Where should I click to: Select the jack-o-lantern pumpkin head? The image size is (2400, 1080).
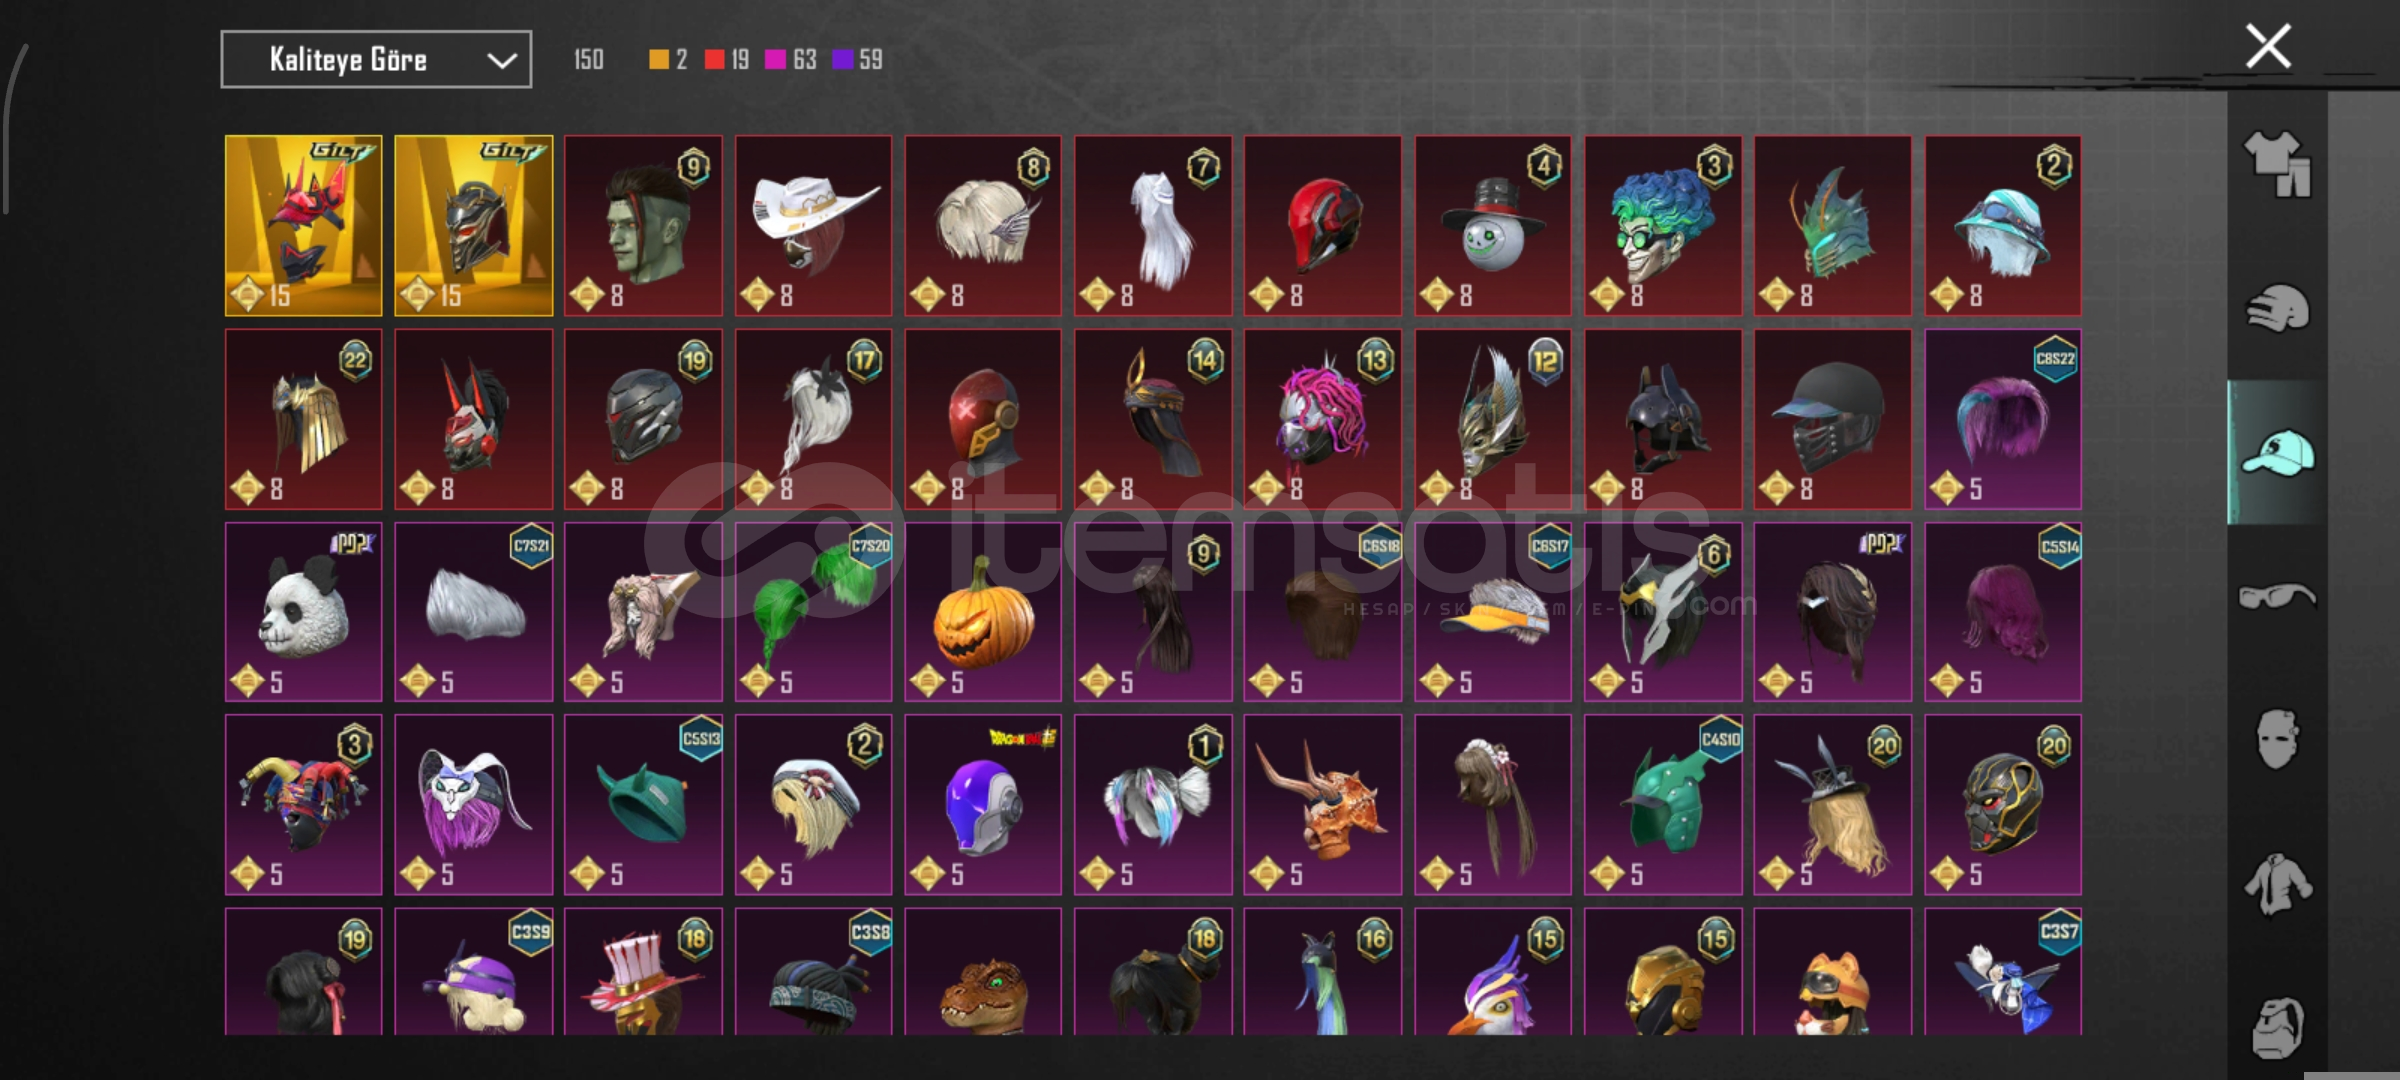(983, 611)
